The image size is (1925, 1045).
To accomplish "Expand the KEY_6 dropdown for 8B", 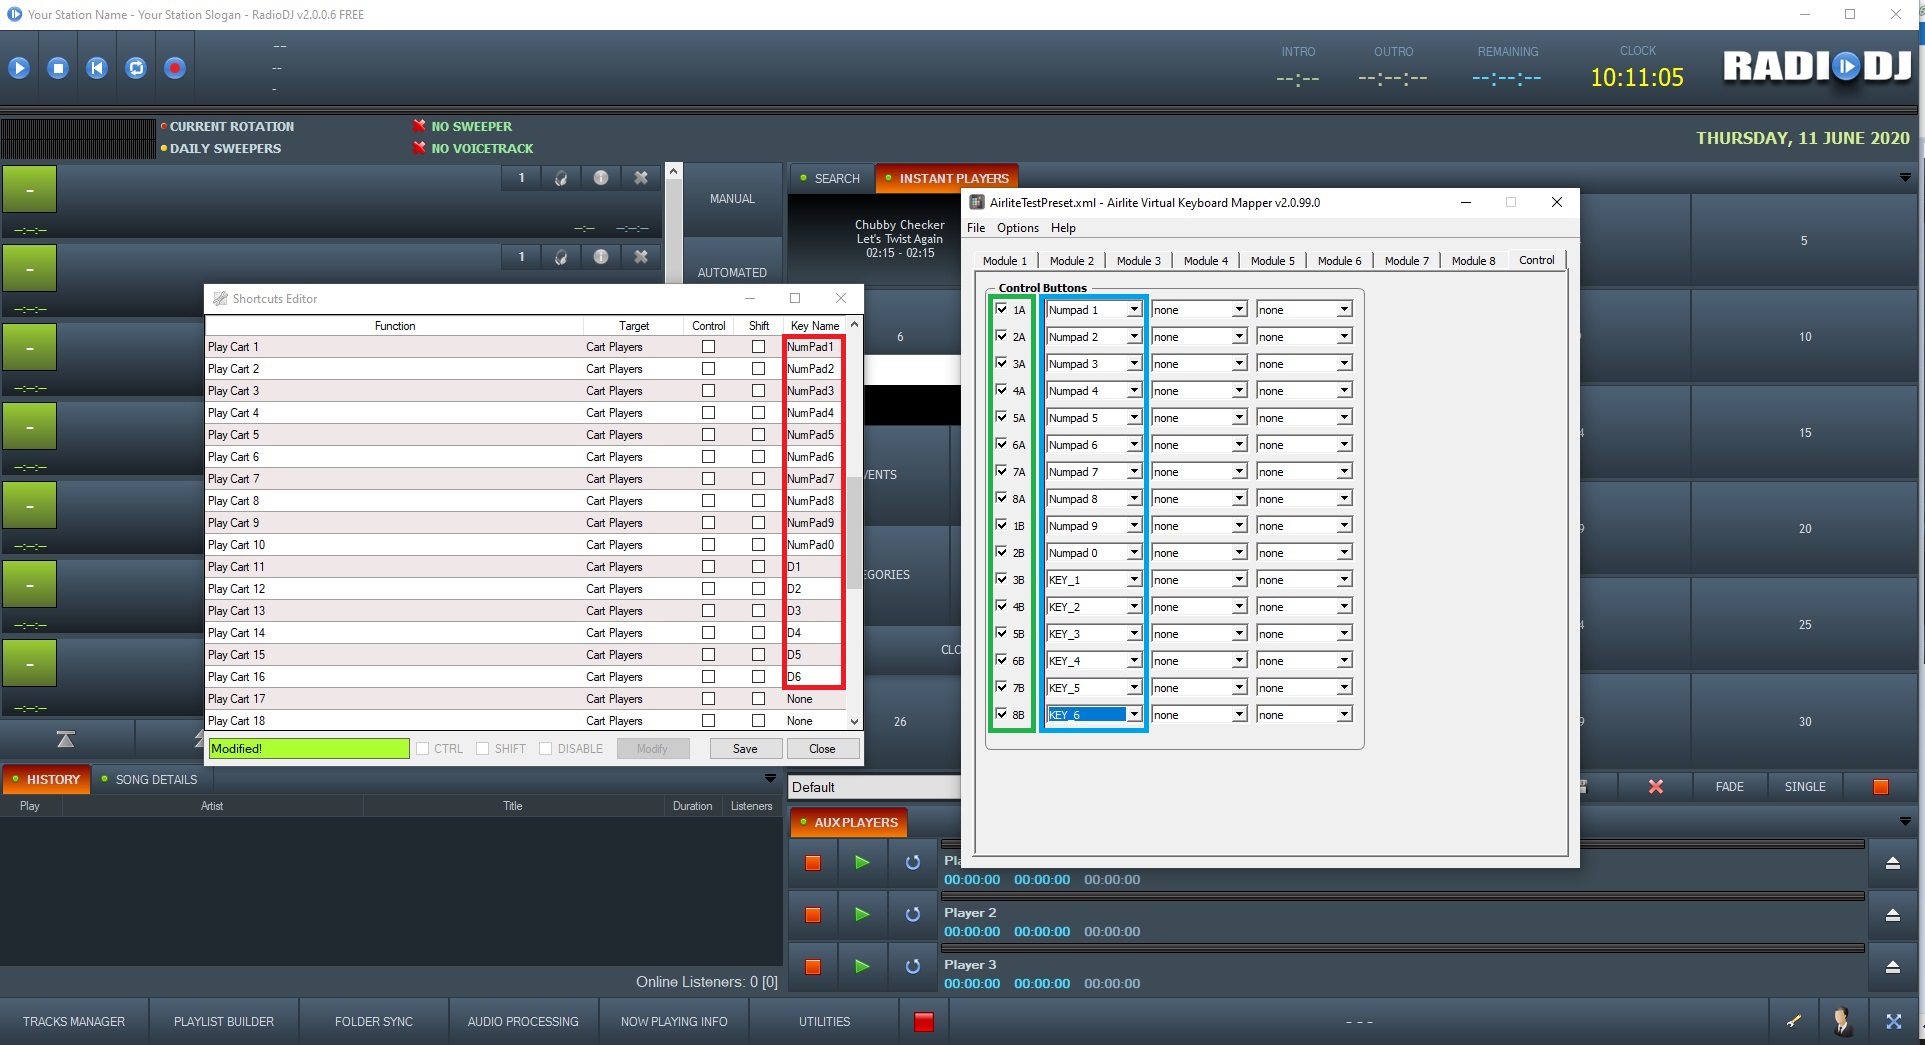I will pyautogui.click(x=1134, y=715).
